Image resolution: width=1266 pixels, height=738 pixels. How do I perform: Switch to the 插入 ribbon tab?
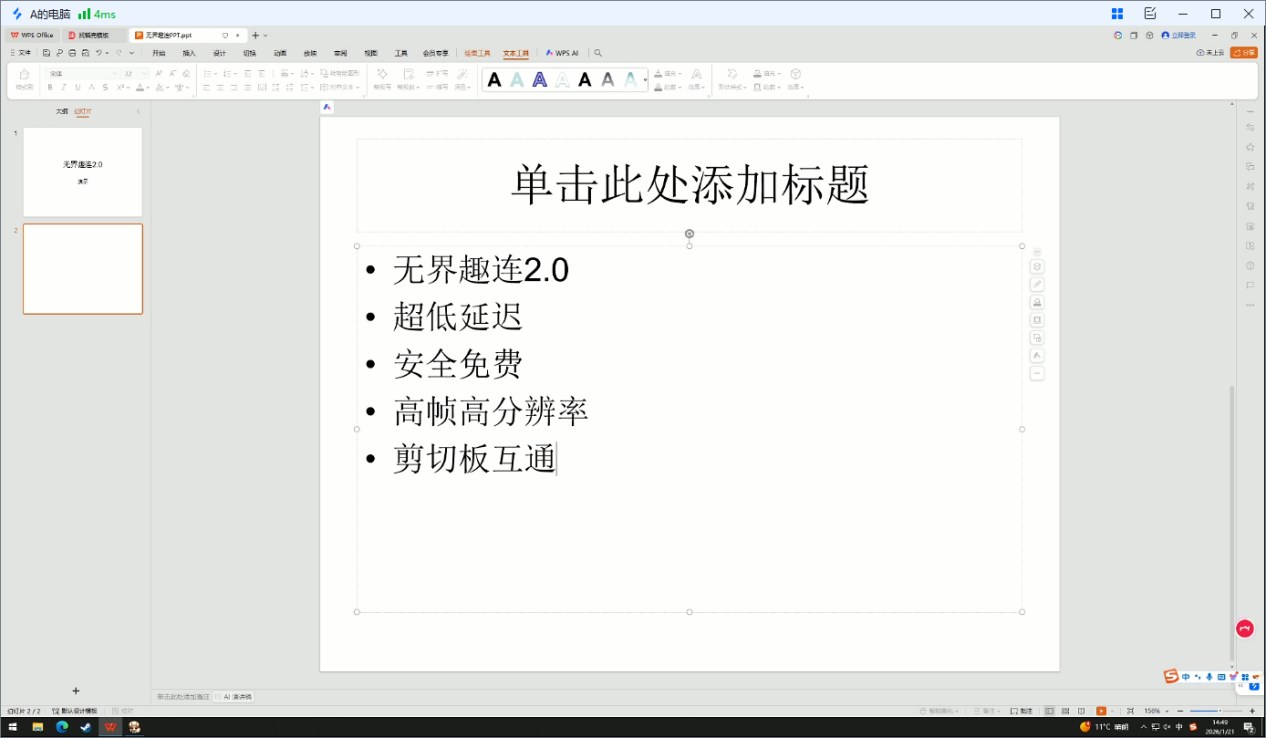tap(189, 53)
